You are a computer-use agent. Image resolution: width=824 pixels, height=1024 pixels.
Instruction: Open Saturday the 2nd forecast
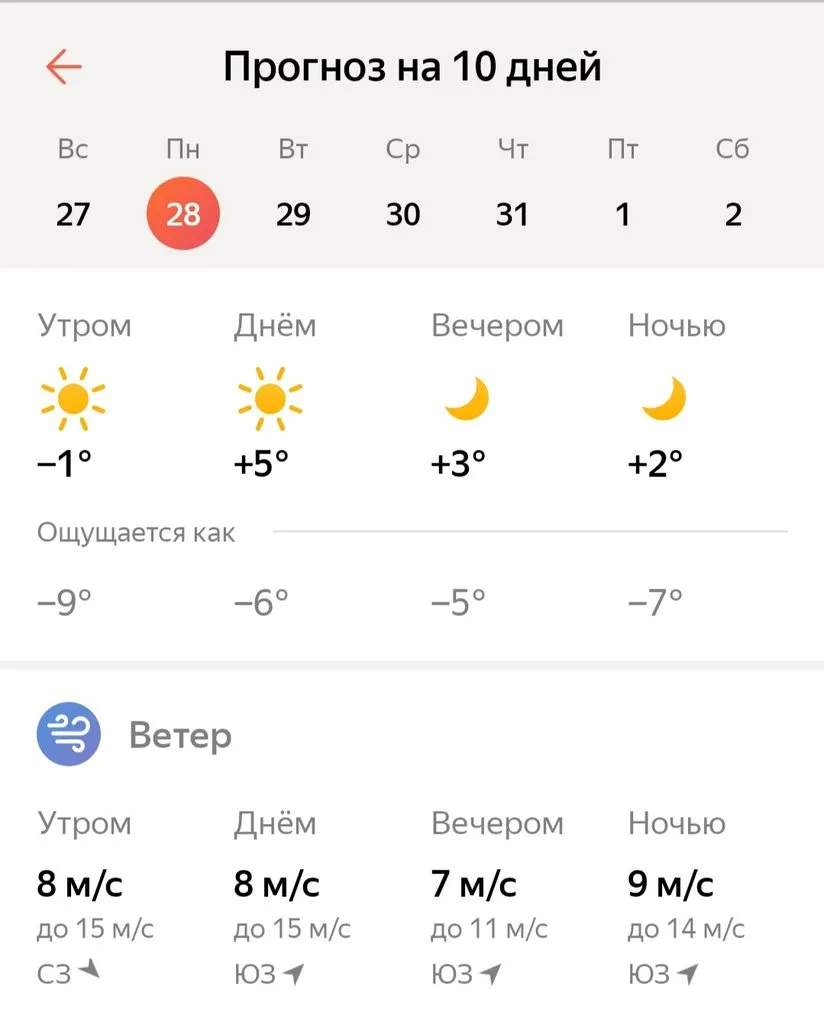tap(733, 214)
